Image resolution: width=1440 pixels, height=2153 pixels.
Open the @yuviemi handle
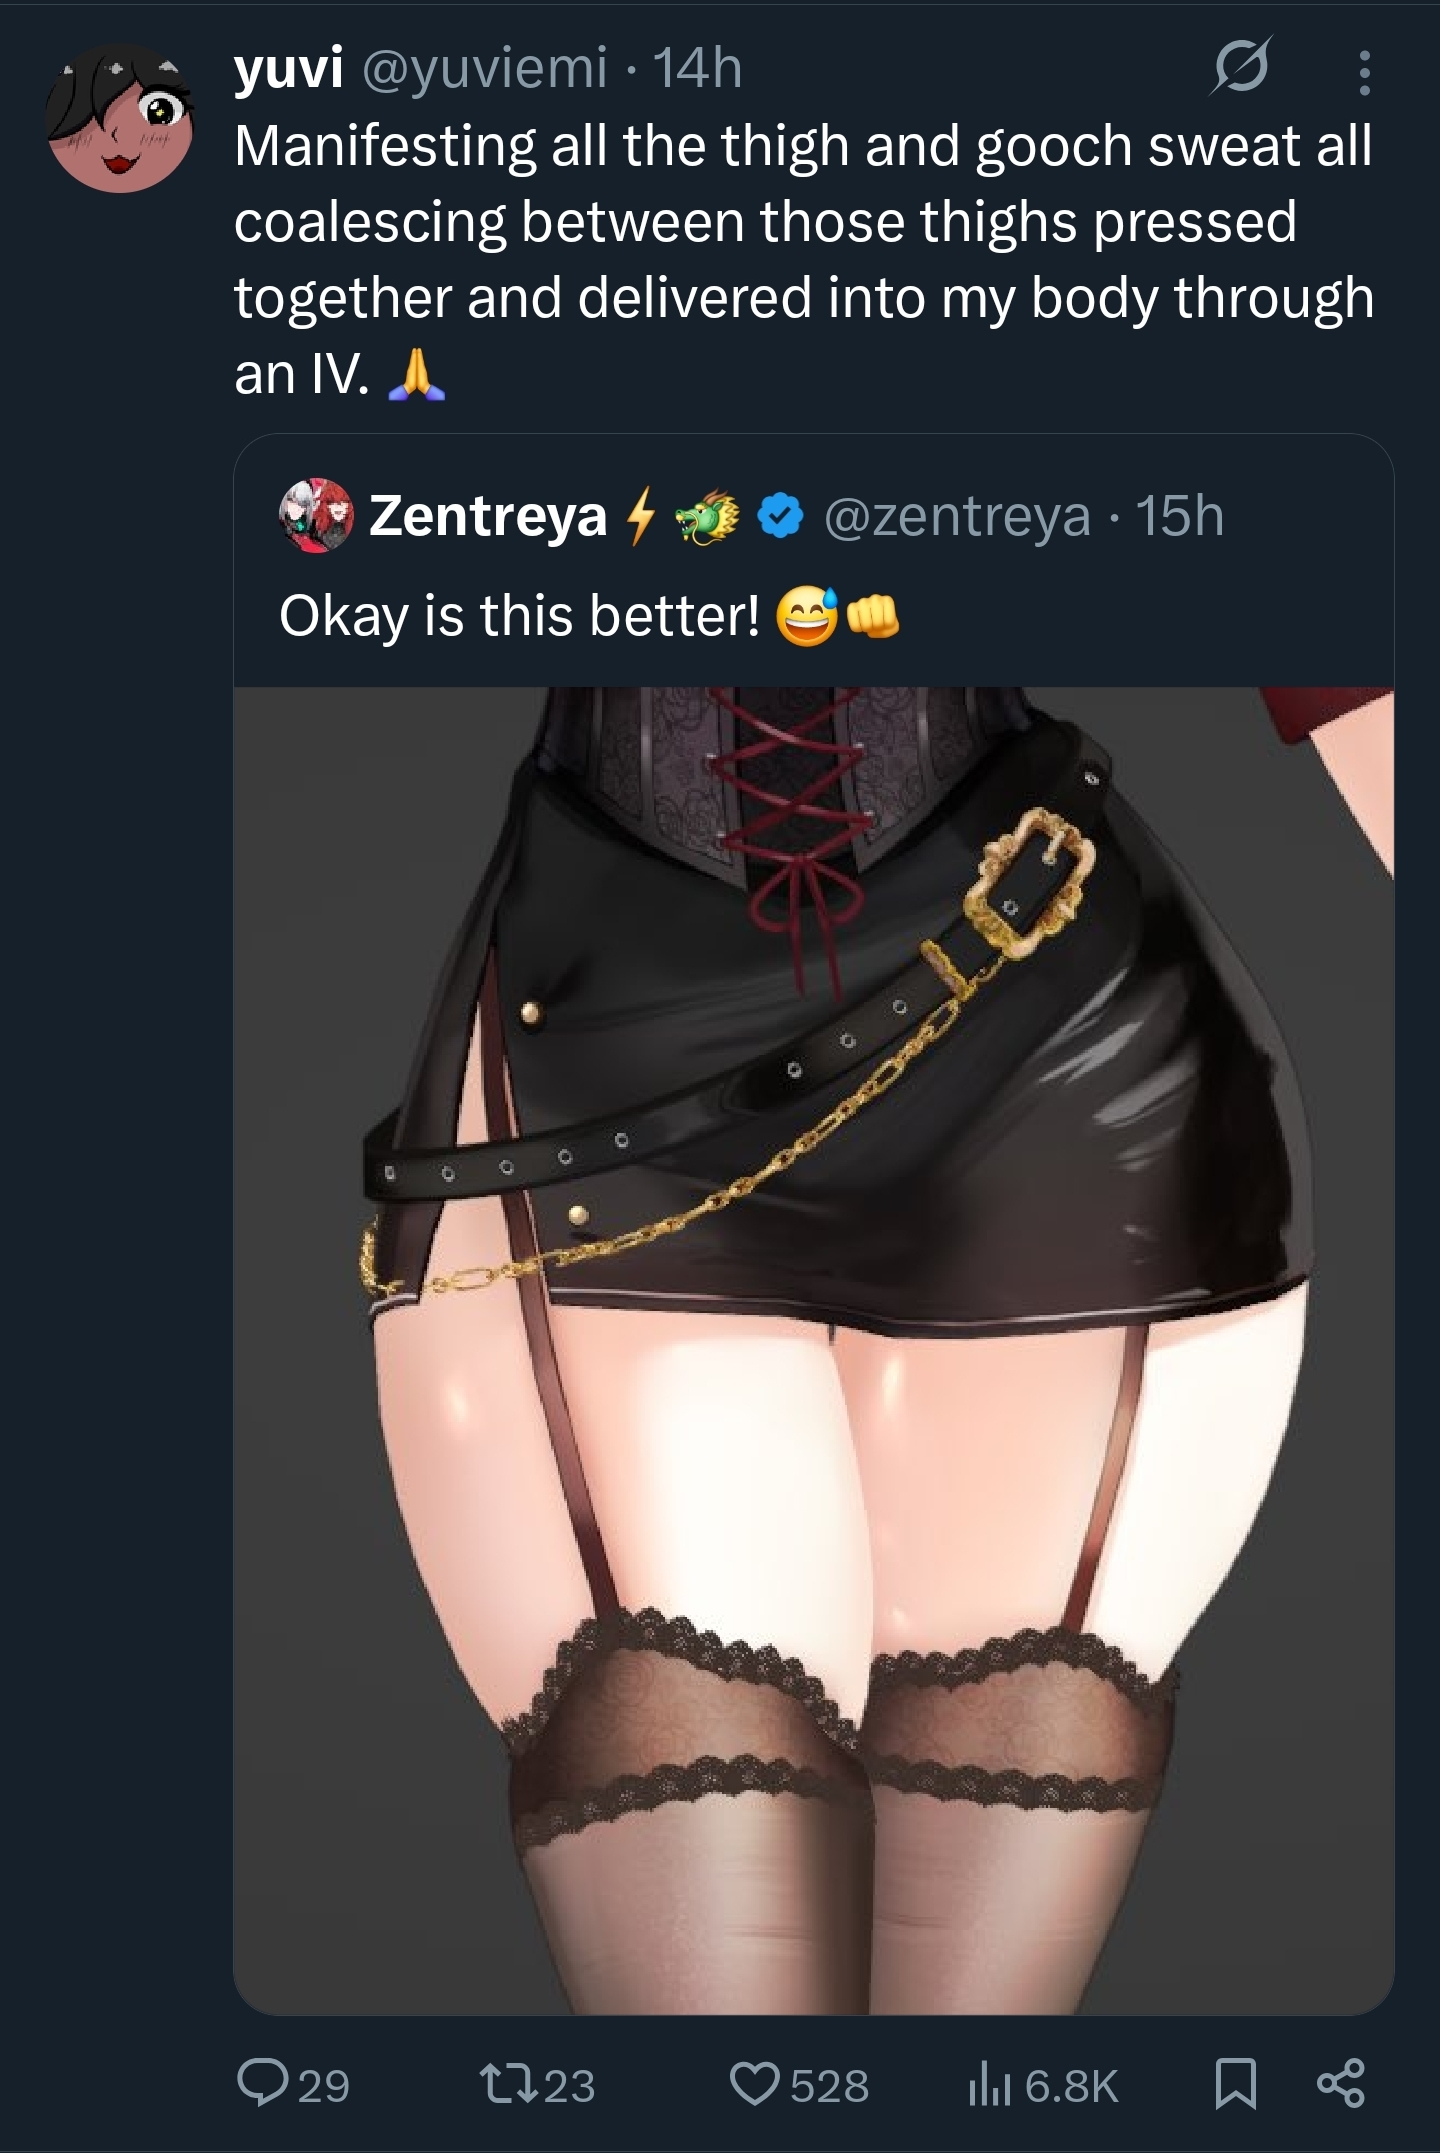coord(484,68)
